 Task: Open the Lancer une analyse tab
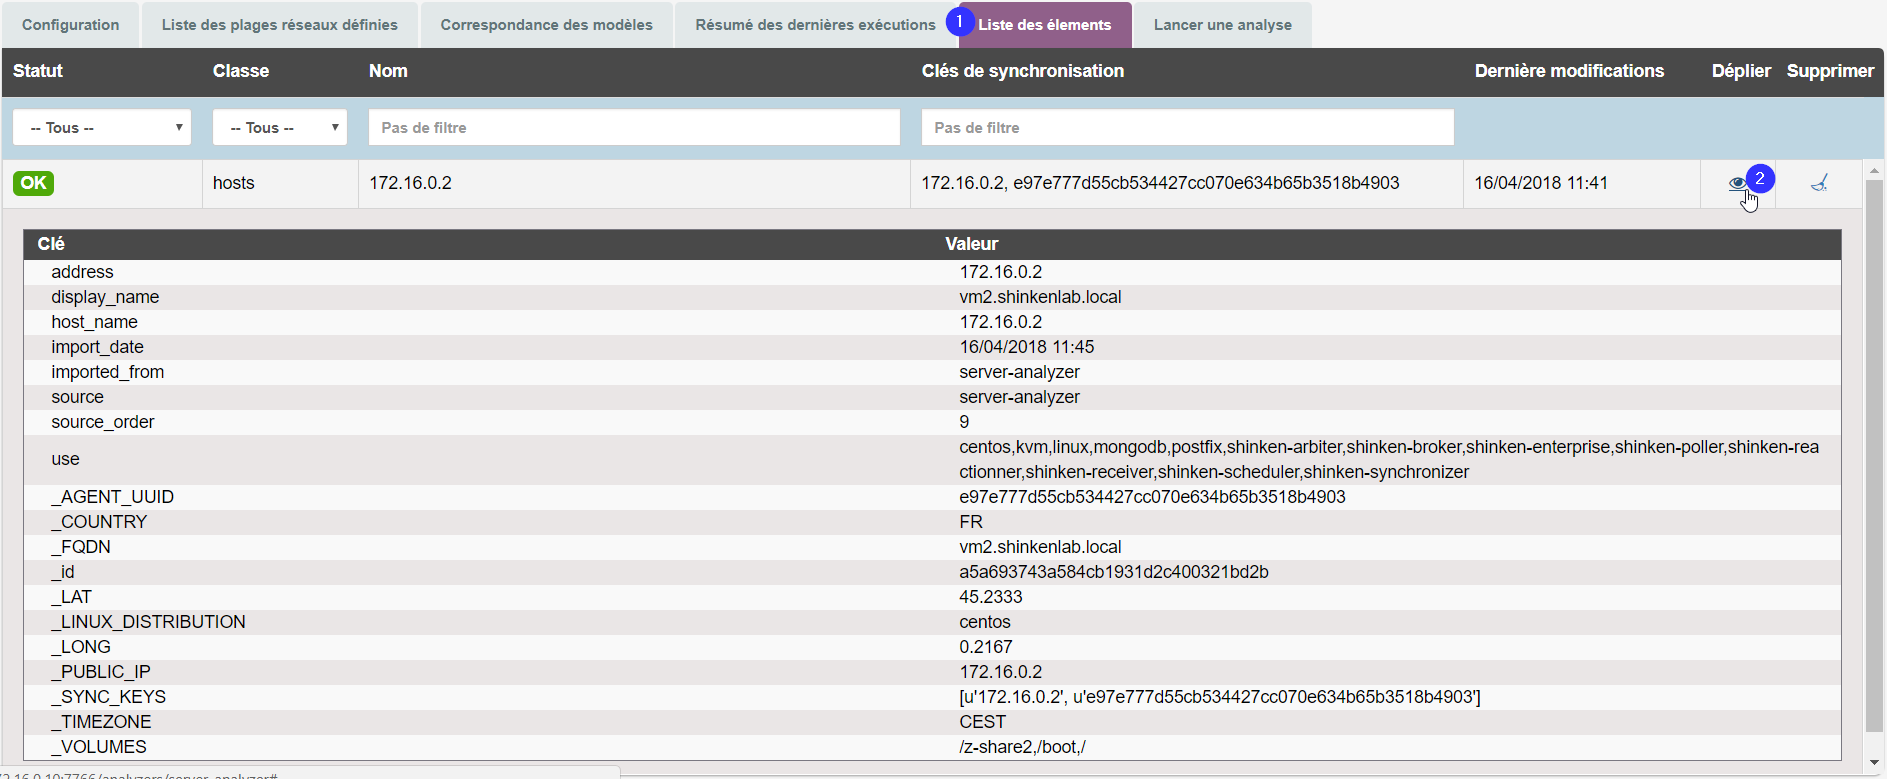[1222, 25]
